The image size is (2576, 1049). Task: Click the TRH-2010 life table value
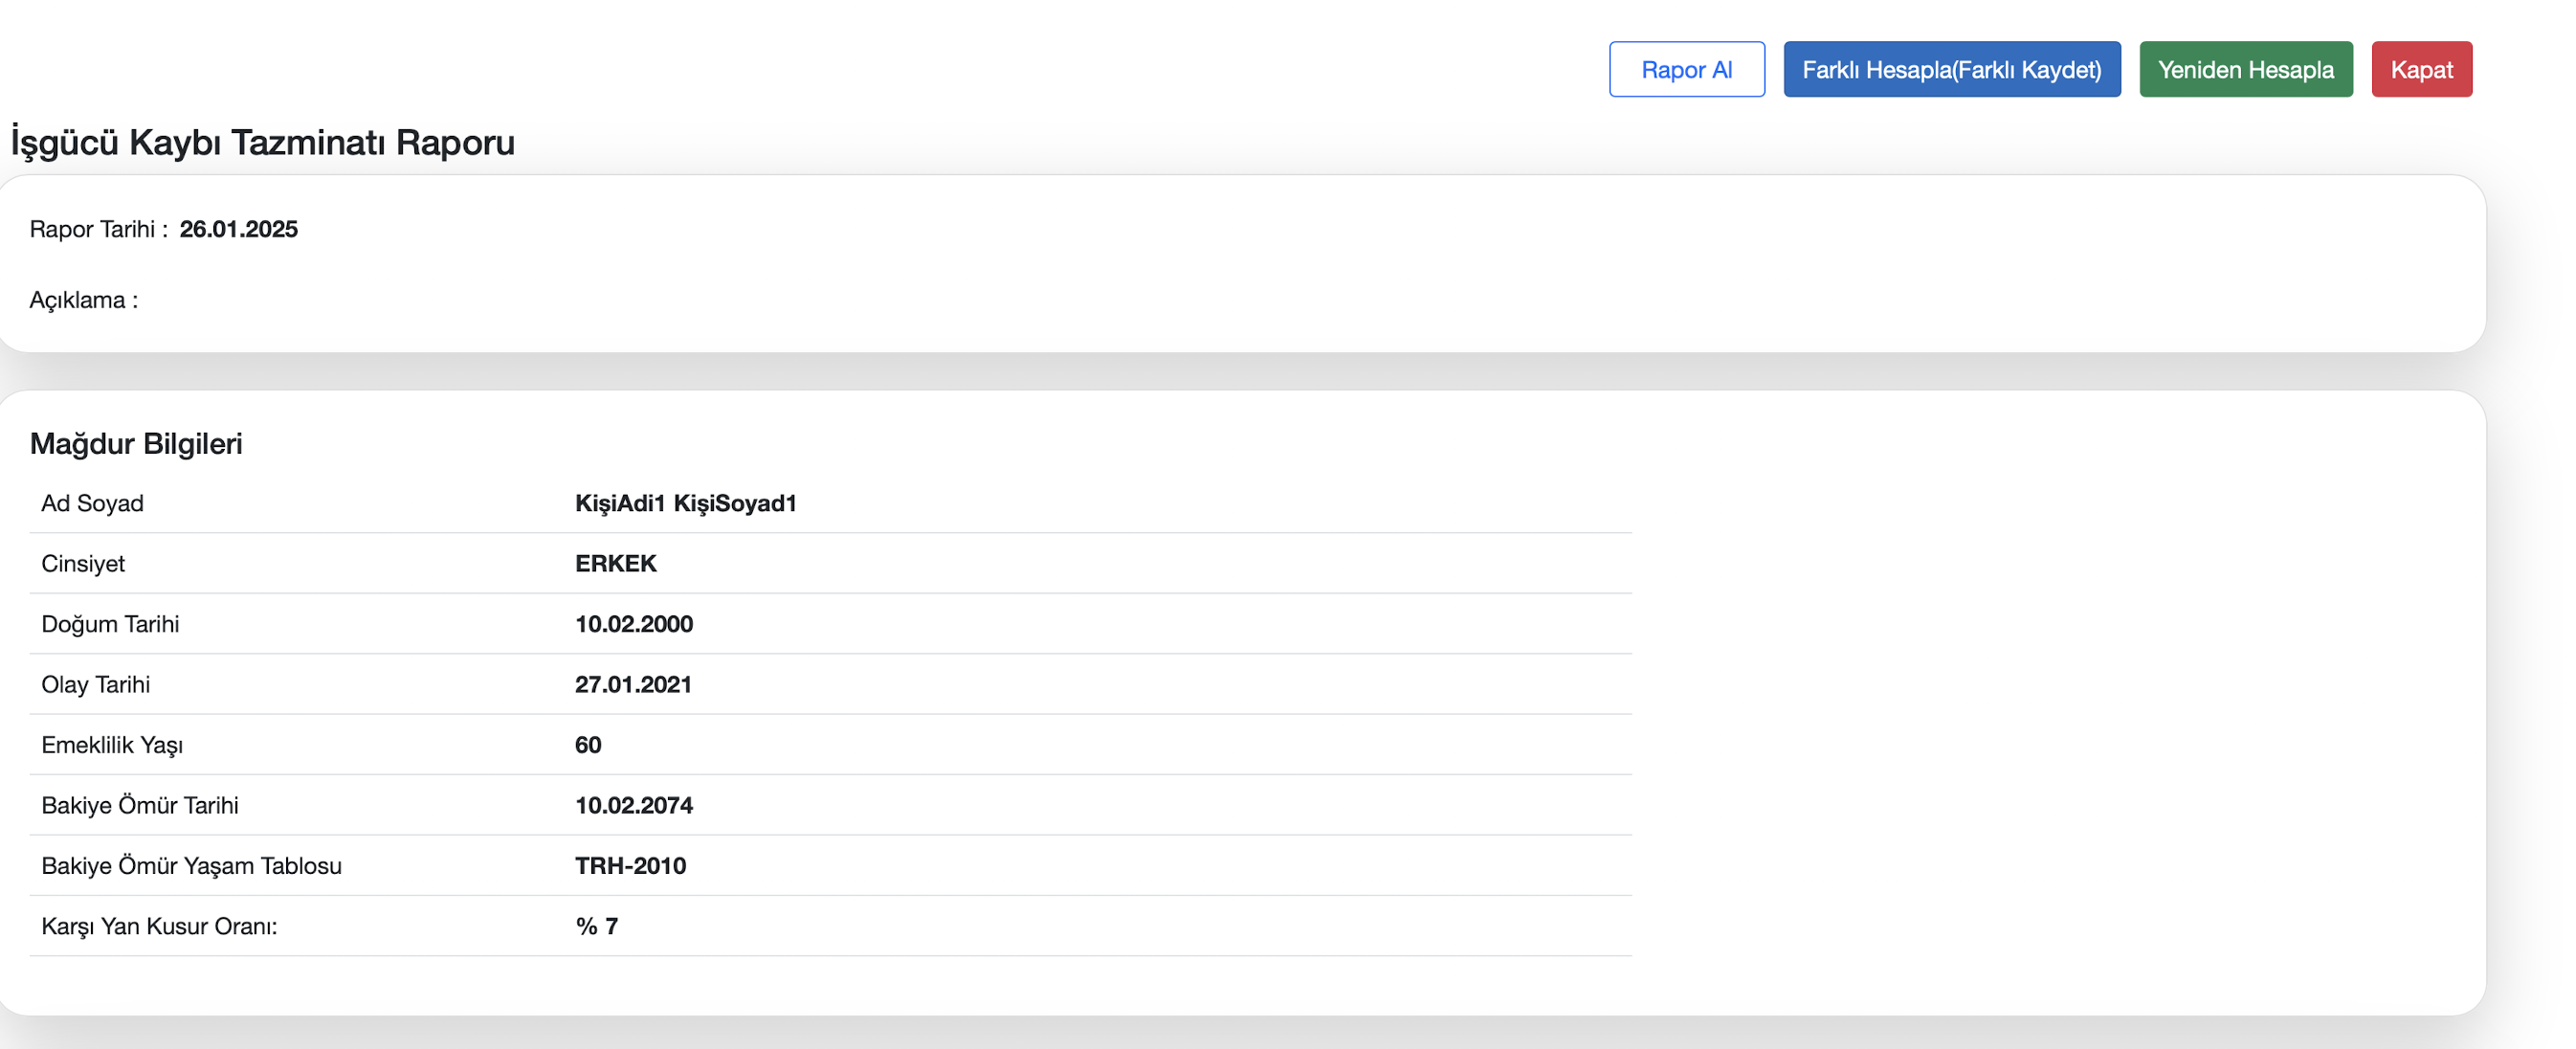(x=630, y=866)
